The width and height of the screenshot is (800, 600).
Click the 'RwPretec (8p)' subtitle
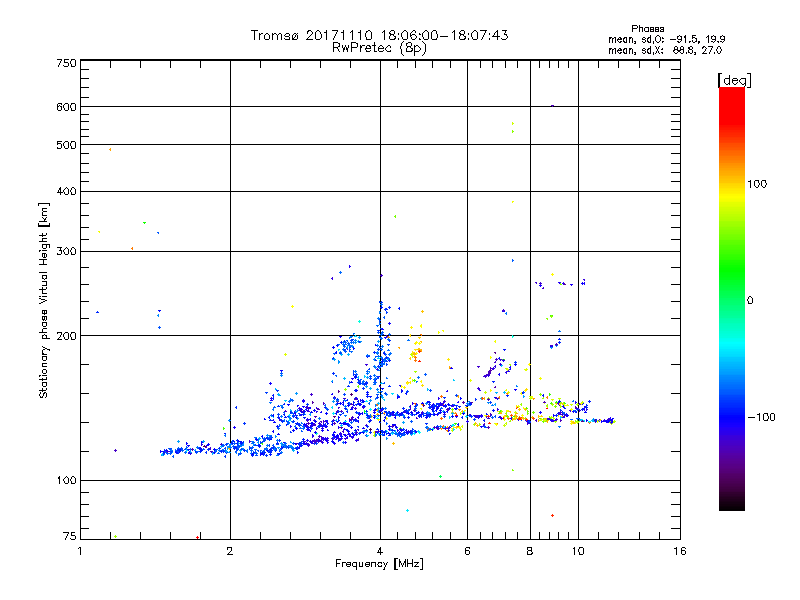pos(379,48)
